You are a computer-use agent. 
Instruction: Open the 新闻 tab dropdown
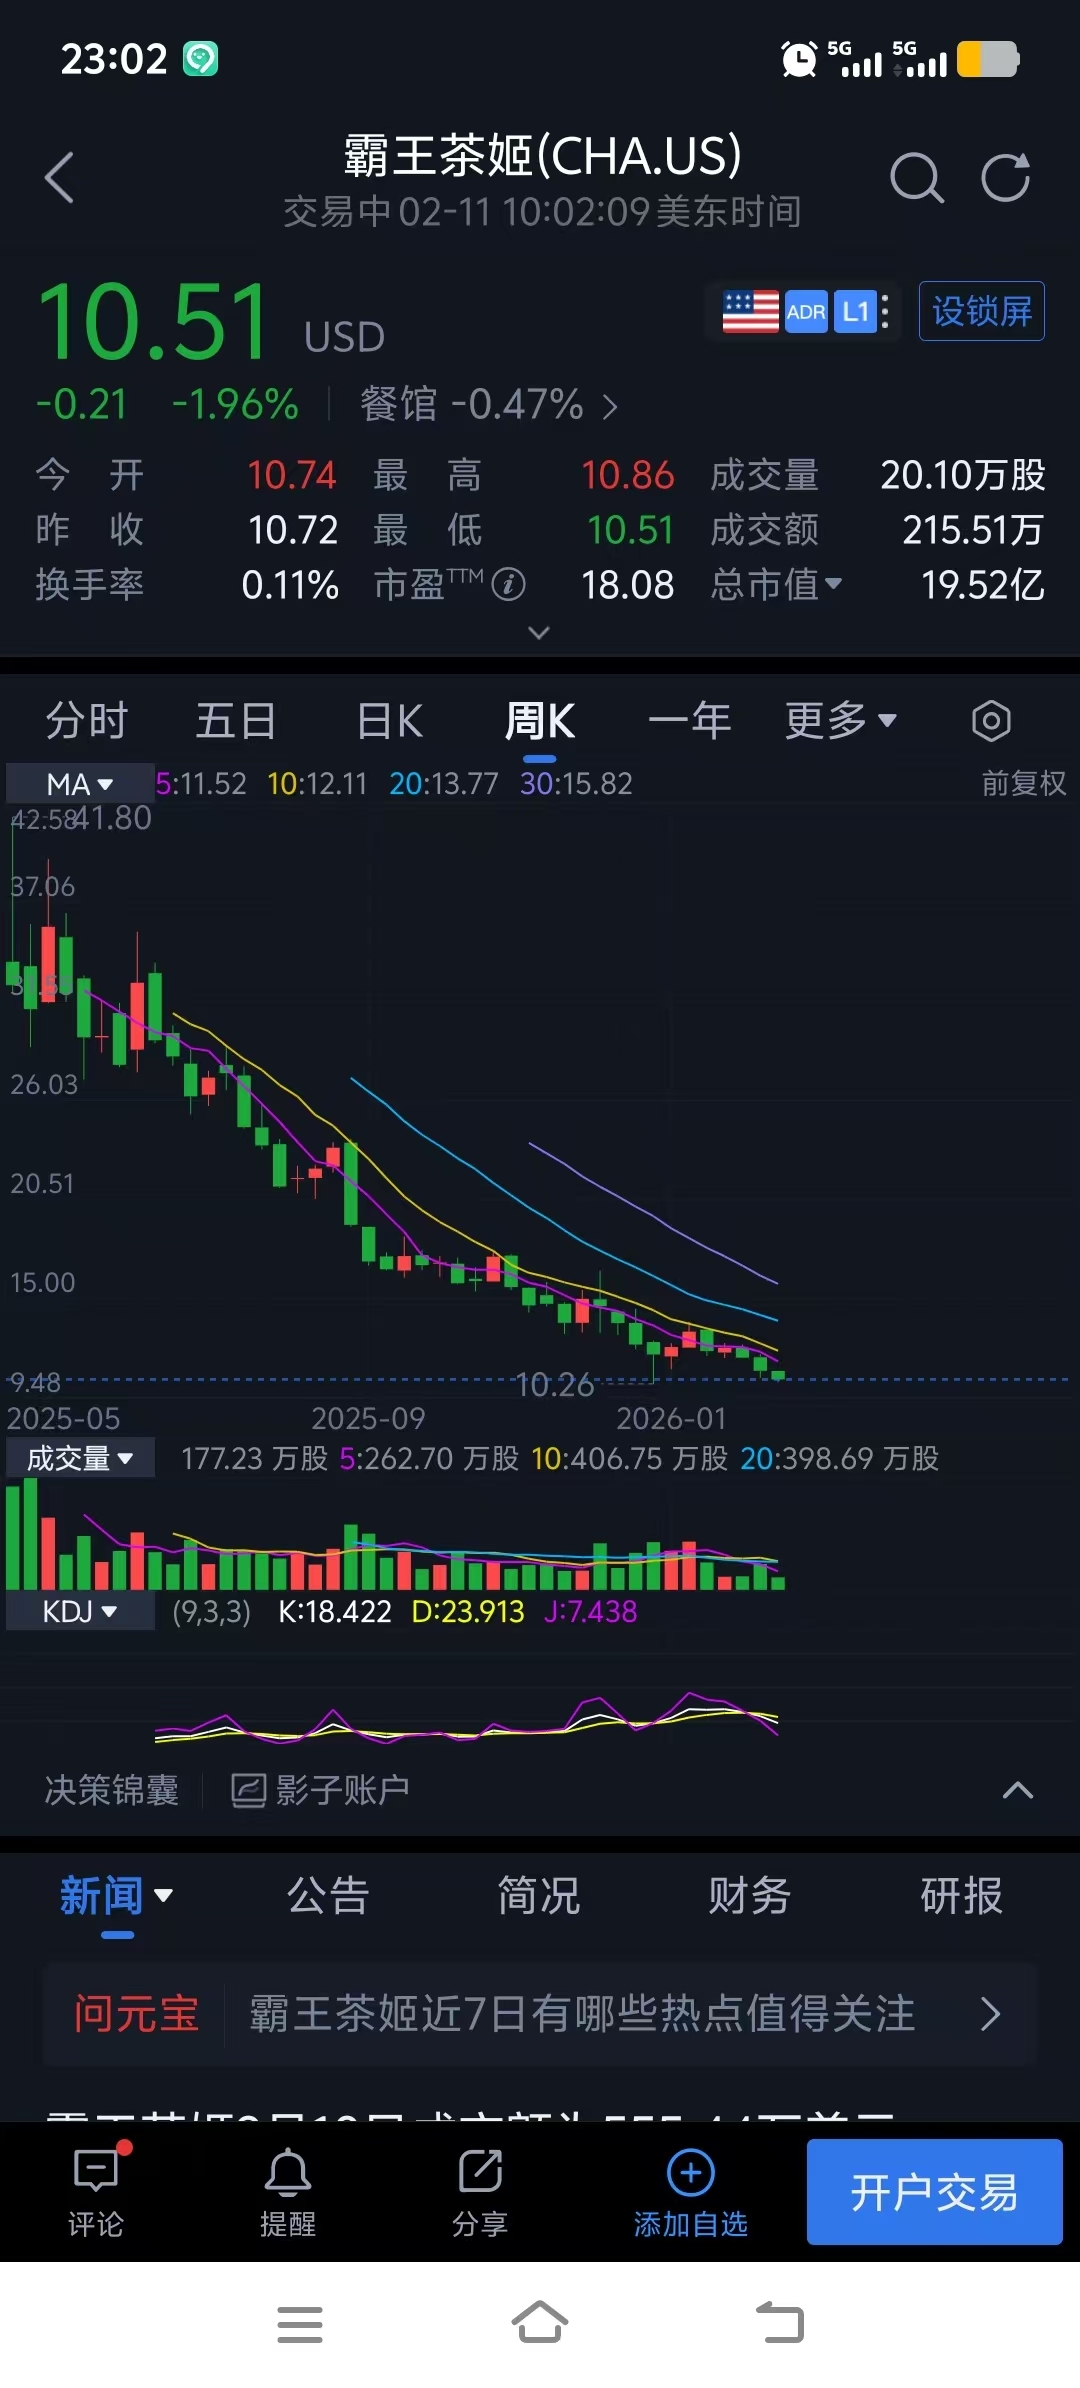tap(117, 1896)
